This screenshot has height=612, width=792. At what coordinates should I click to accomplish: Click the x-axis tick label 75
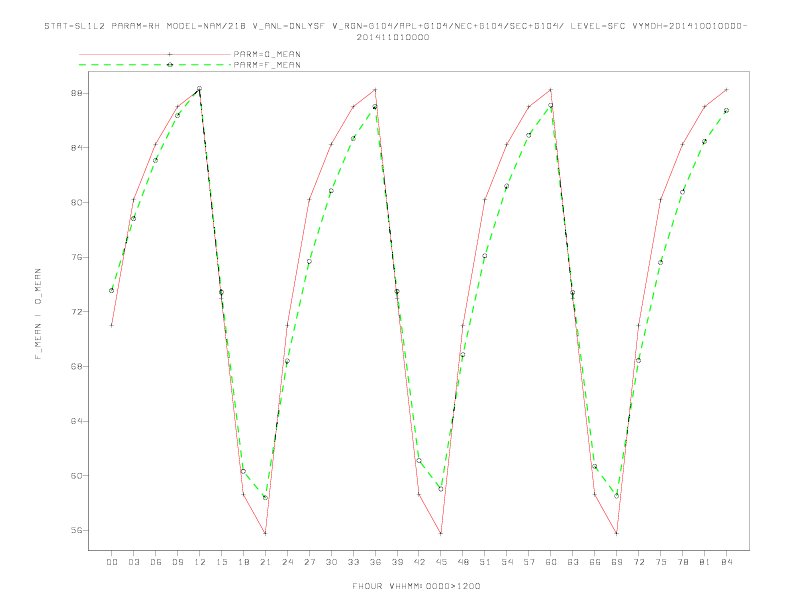pos(661,562)
